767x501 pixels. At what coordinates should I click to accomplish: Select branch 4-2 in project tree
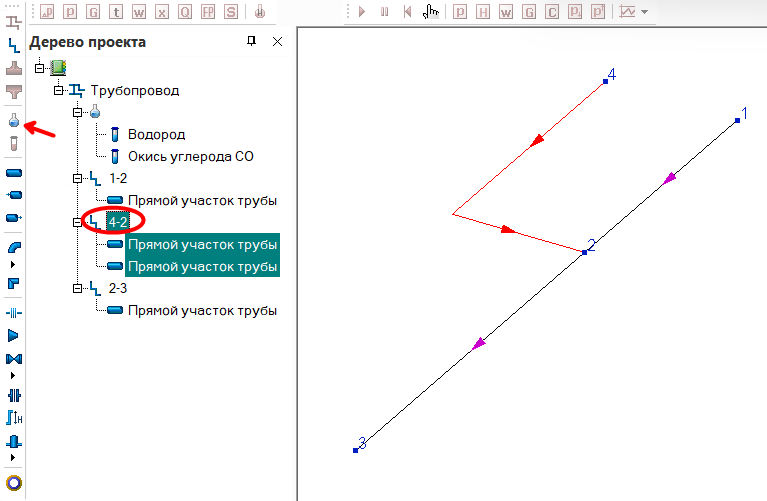117,222
